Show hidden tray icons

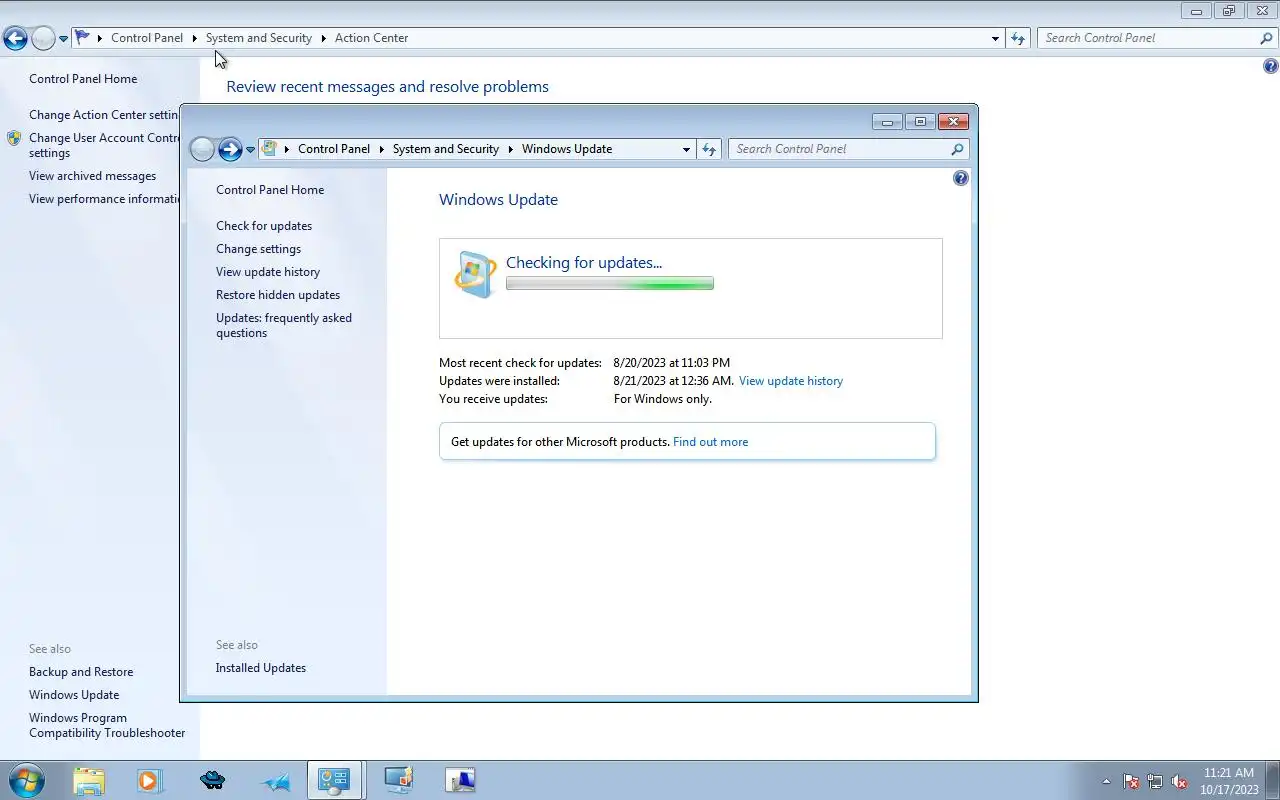point(1106,781)
